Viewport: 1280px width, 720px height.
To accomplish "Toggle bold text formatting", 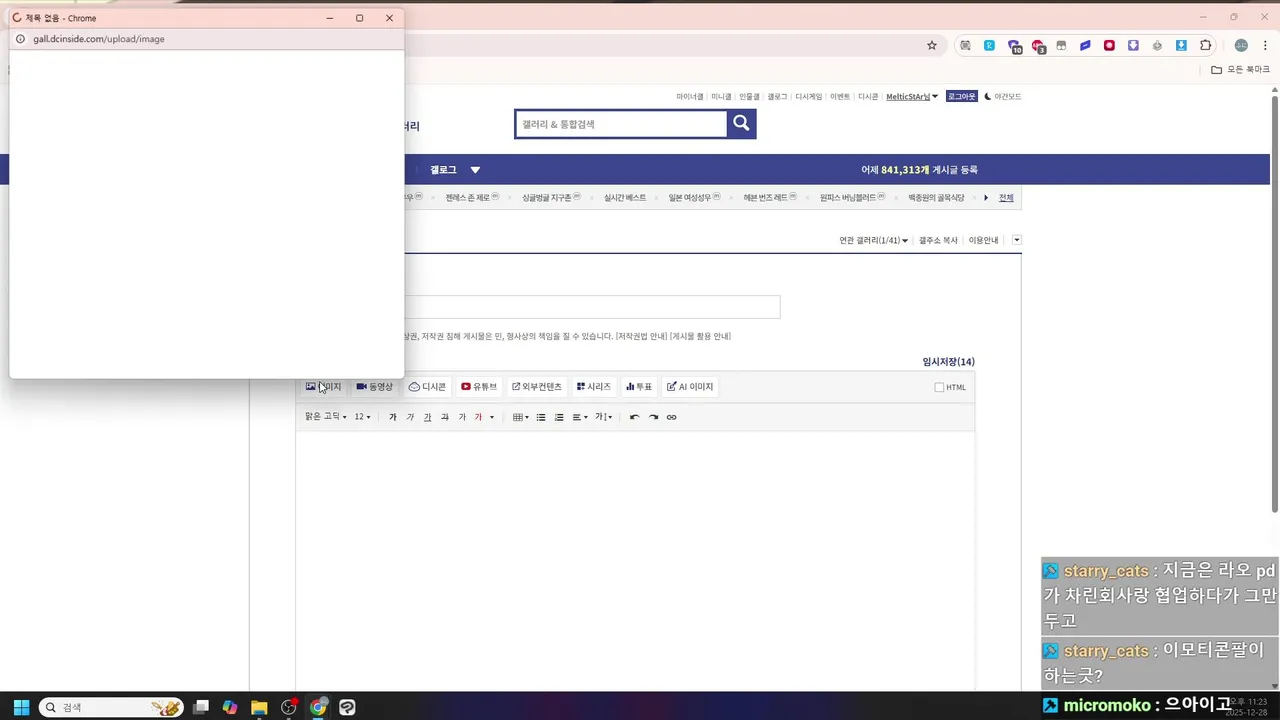I will 393,417.
